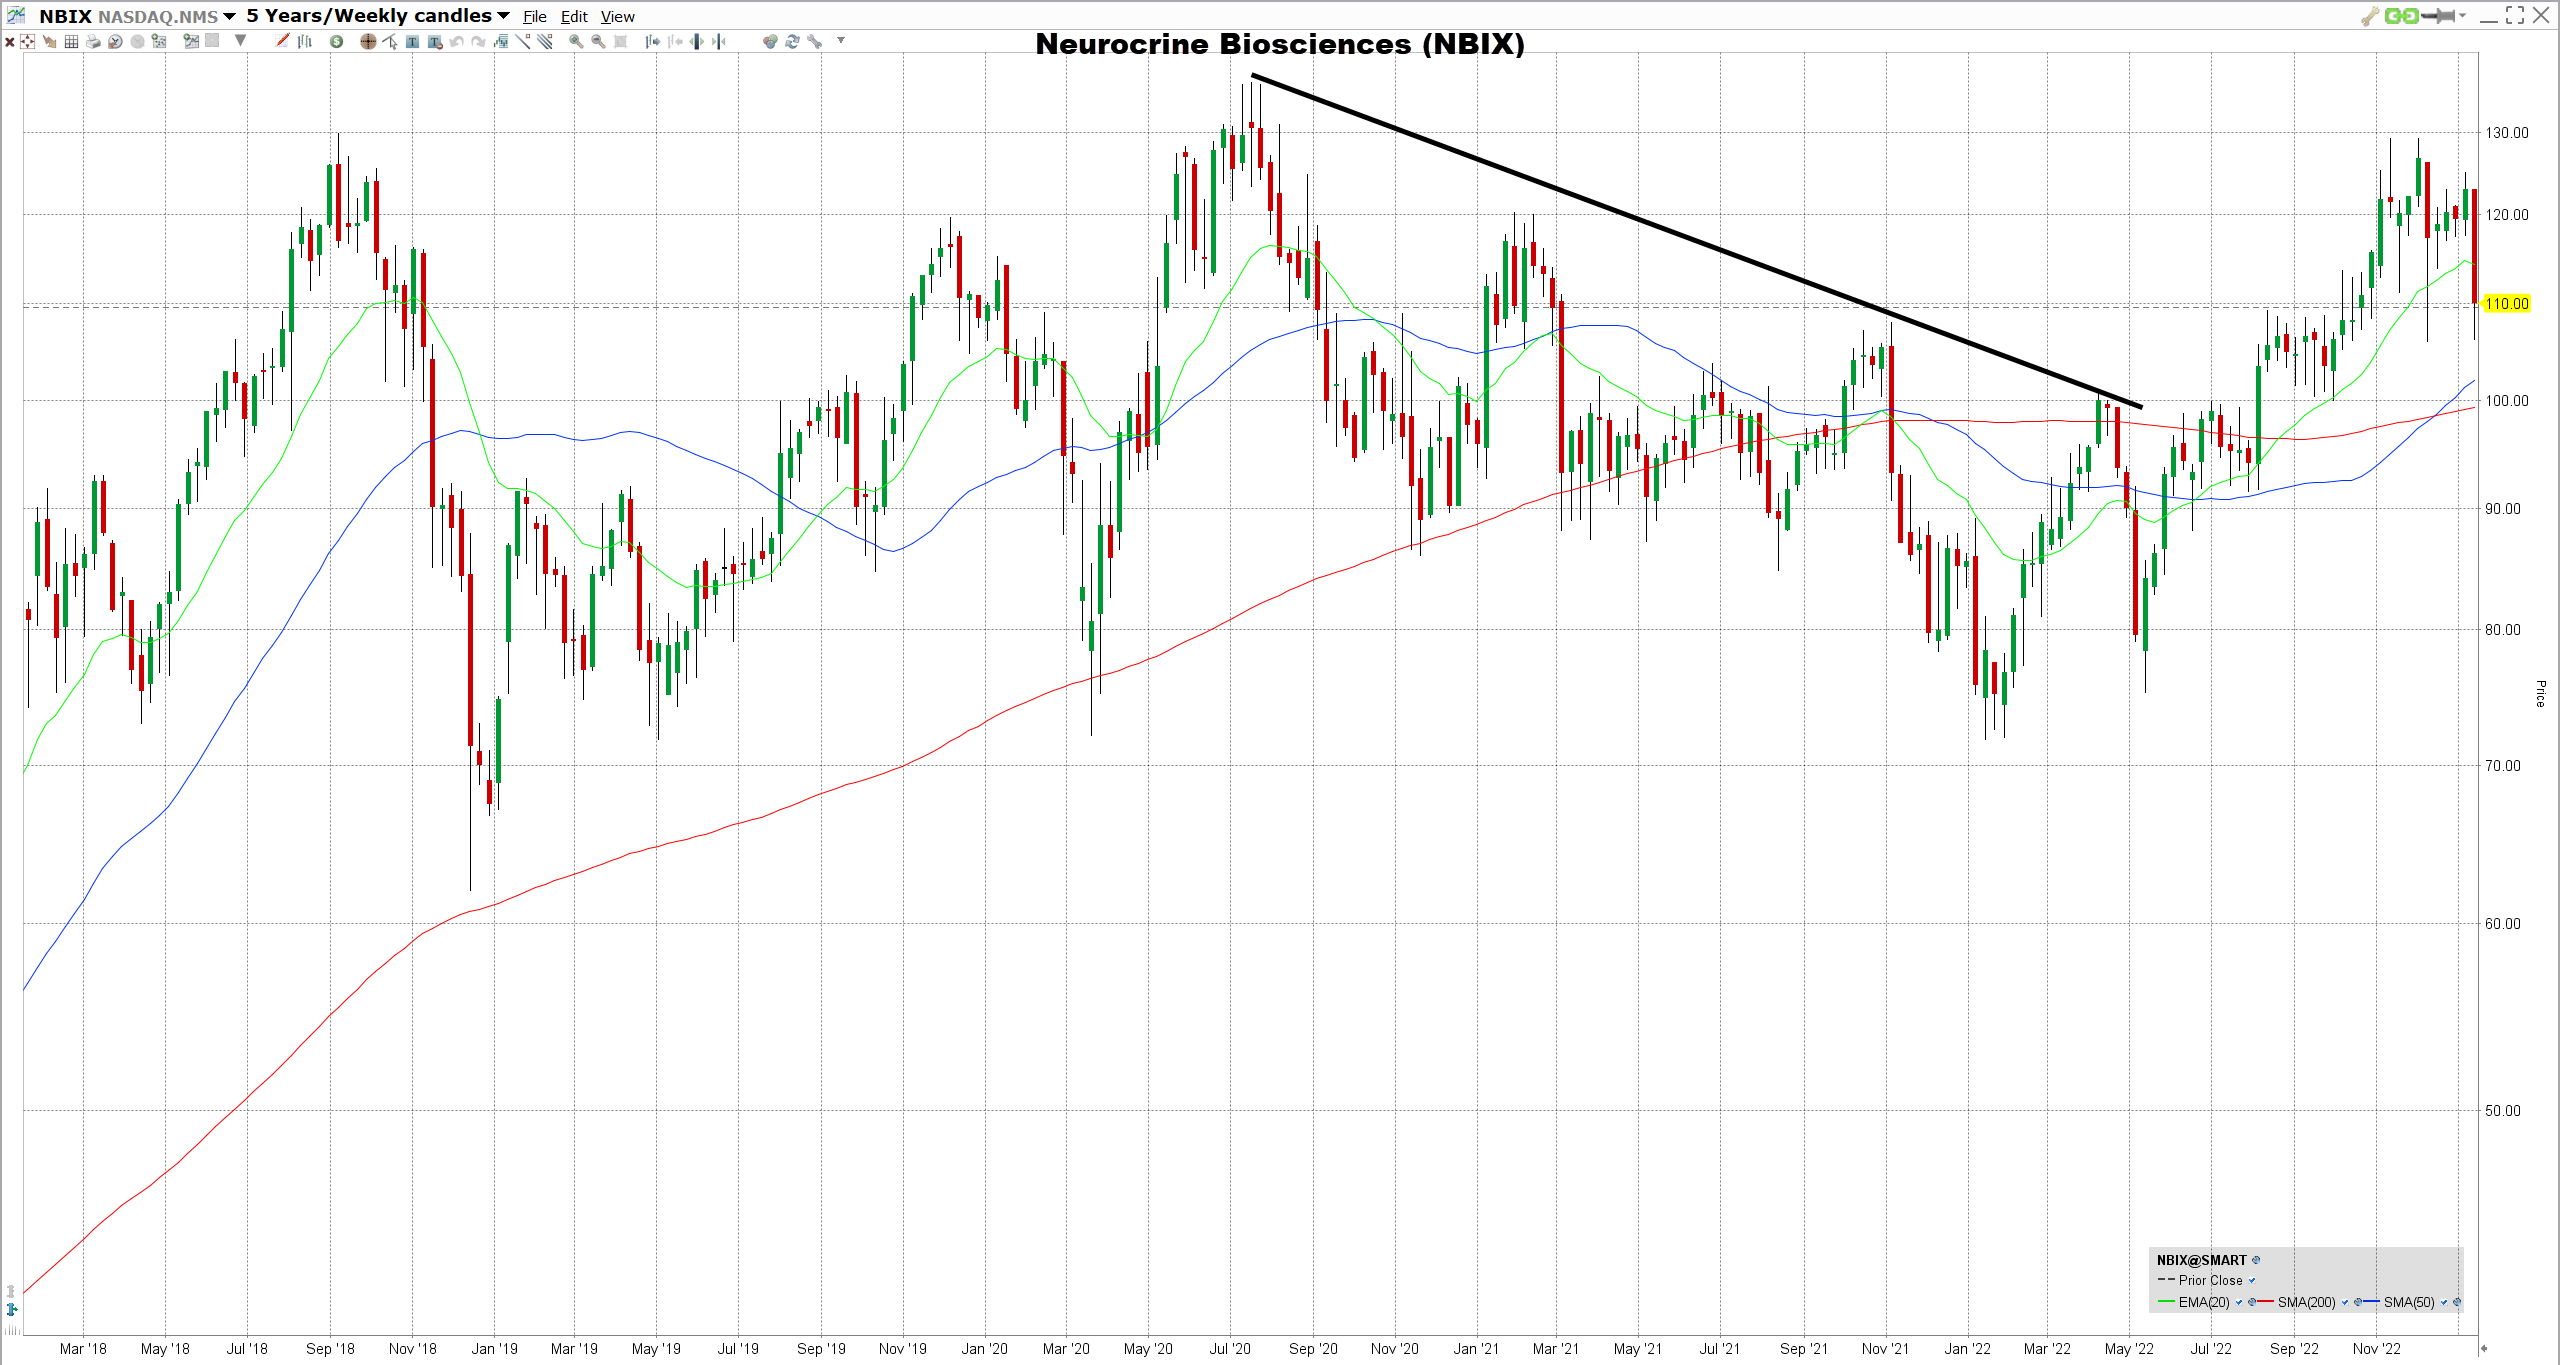The image size is (2560, 1365).
Task: Open the Edit menu
Action: tap(574, 17)
